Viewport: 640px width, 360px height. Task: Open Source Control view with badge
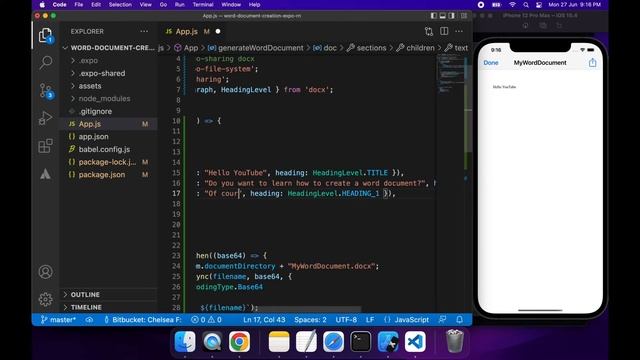[x=46, y=91]
